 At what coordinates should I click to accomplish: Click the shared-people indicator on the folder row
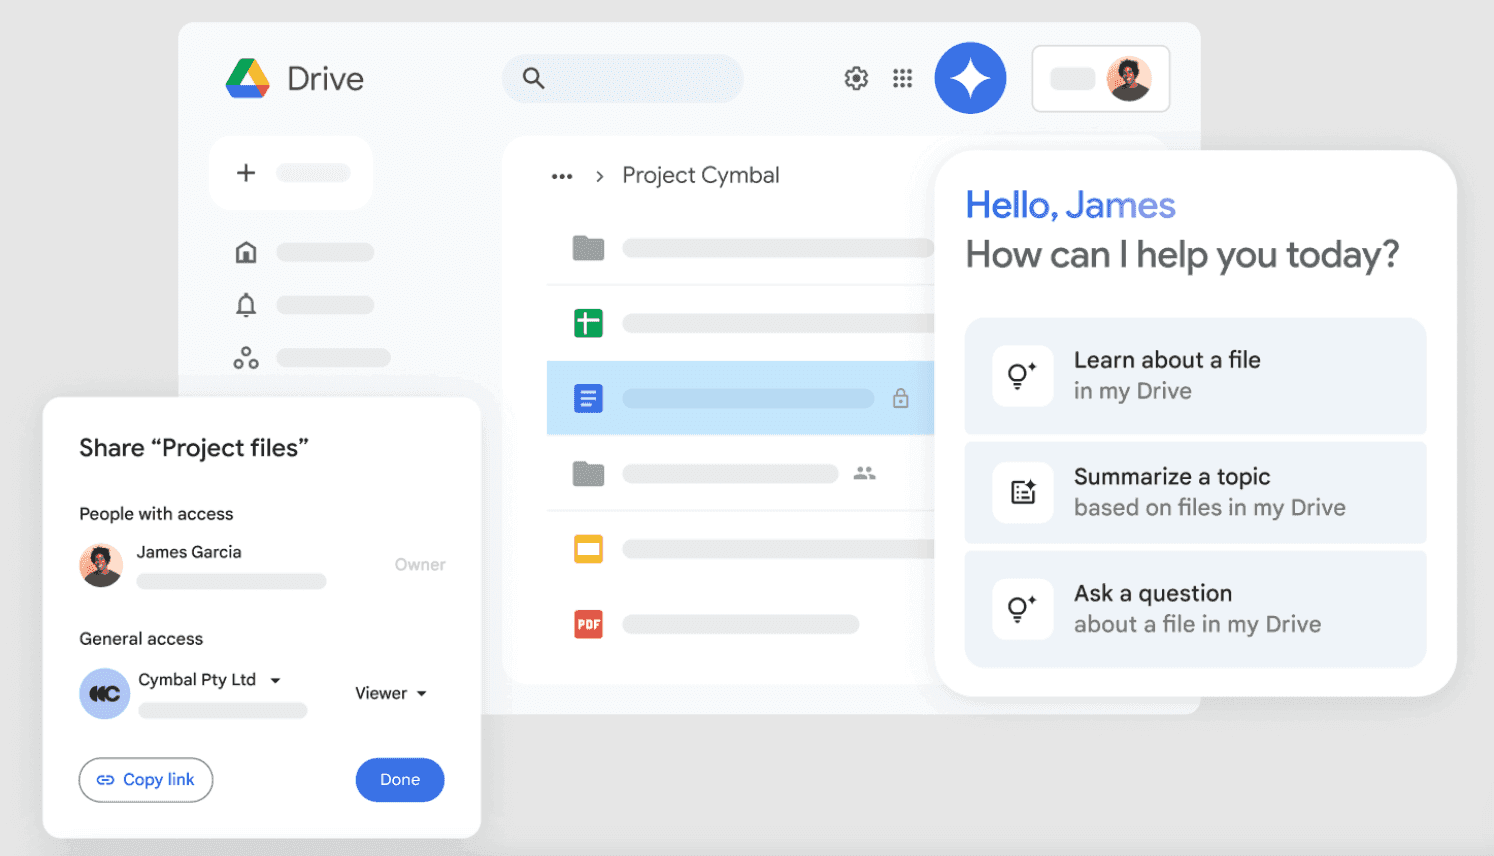864,472
